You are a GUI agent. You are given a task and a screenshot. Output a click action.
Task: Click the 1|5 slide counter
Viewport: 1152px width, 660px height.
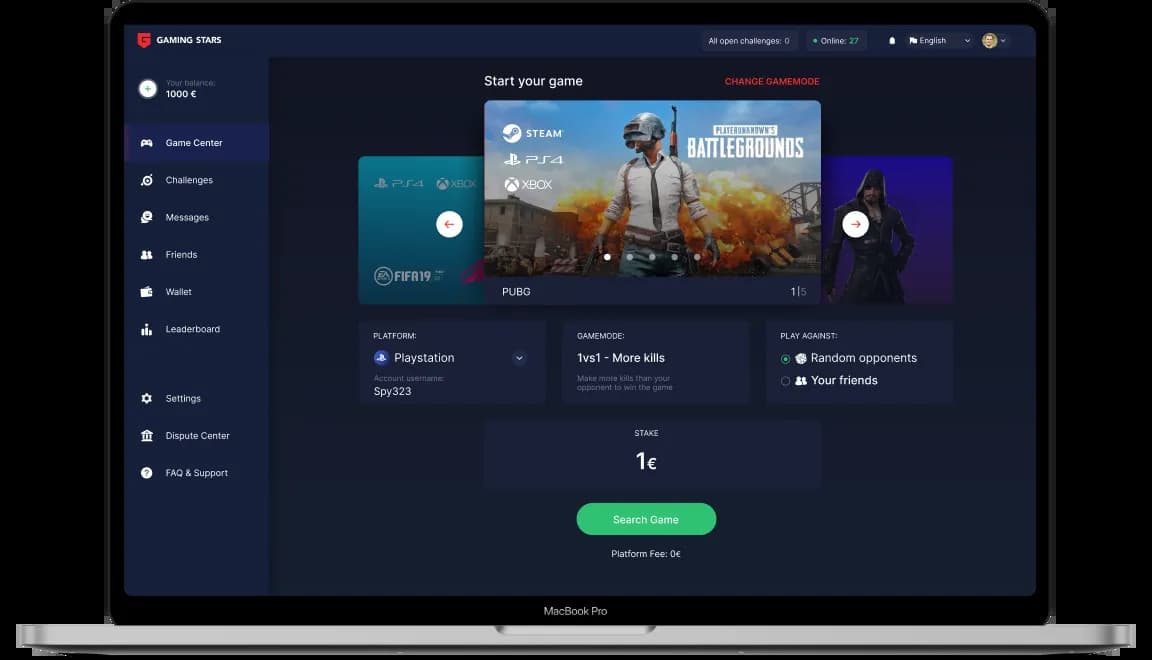pyautogui.click(x=798, y=292)
